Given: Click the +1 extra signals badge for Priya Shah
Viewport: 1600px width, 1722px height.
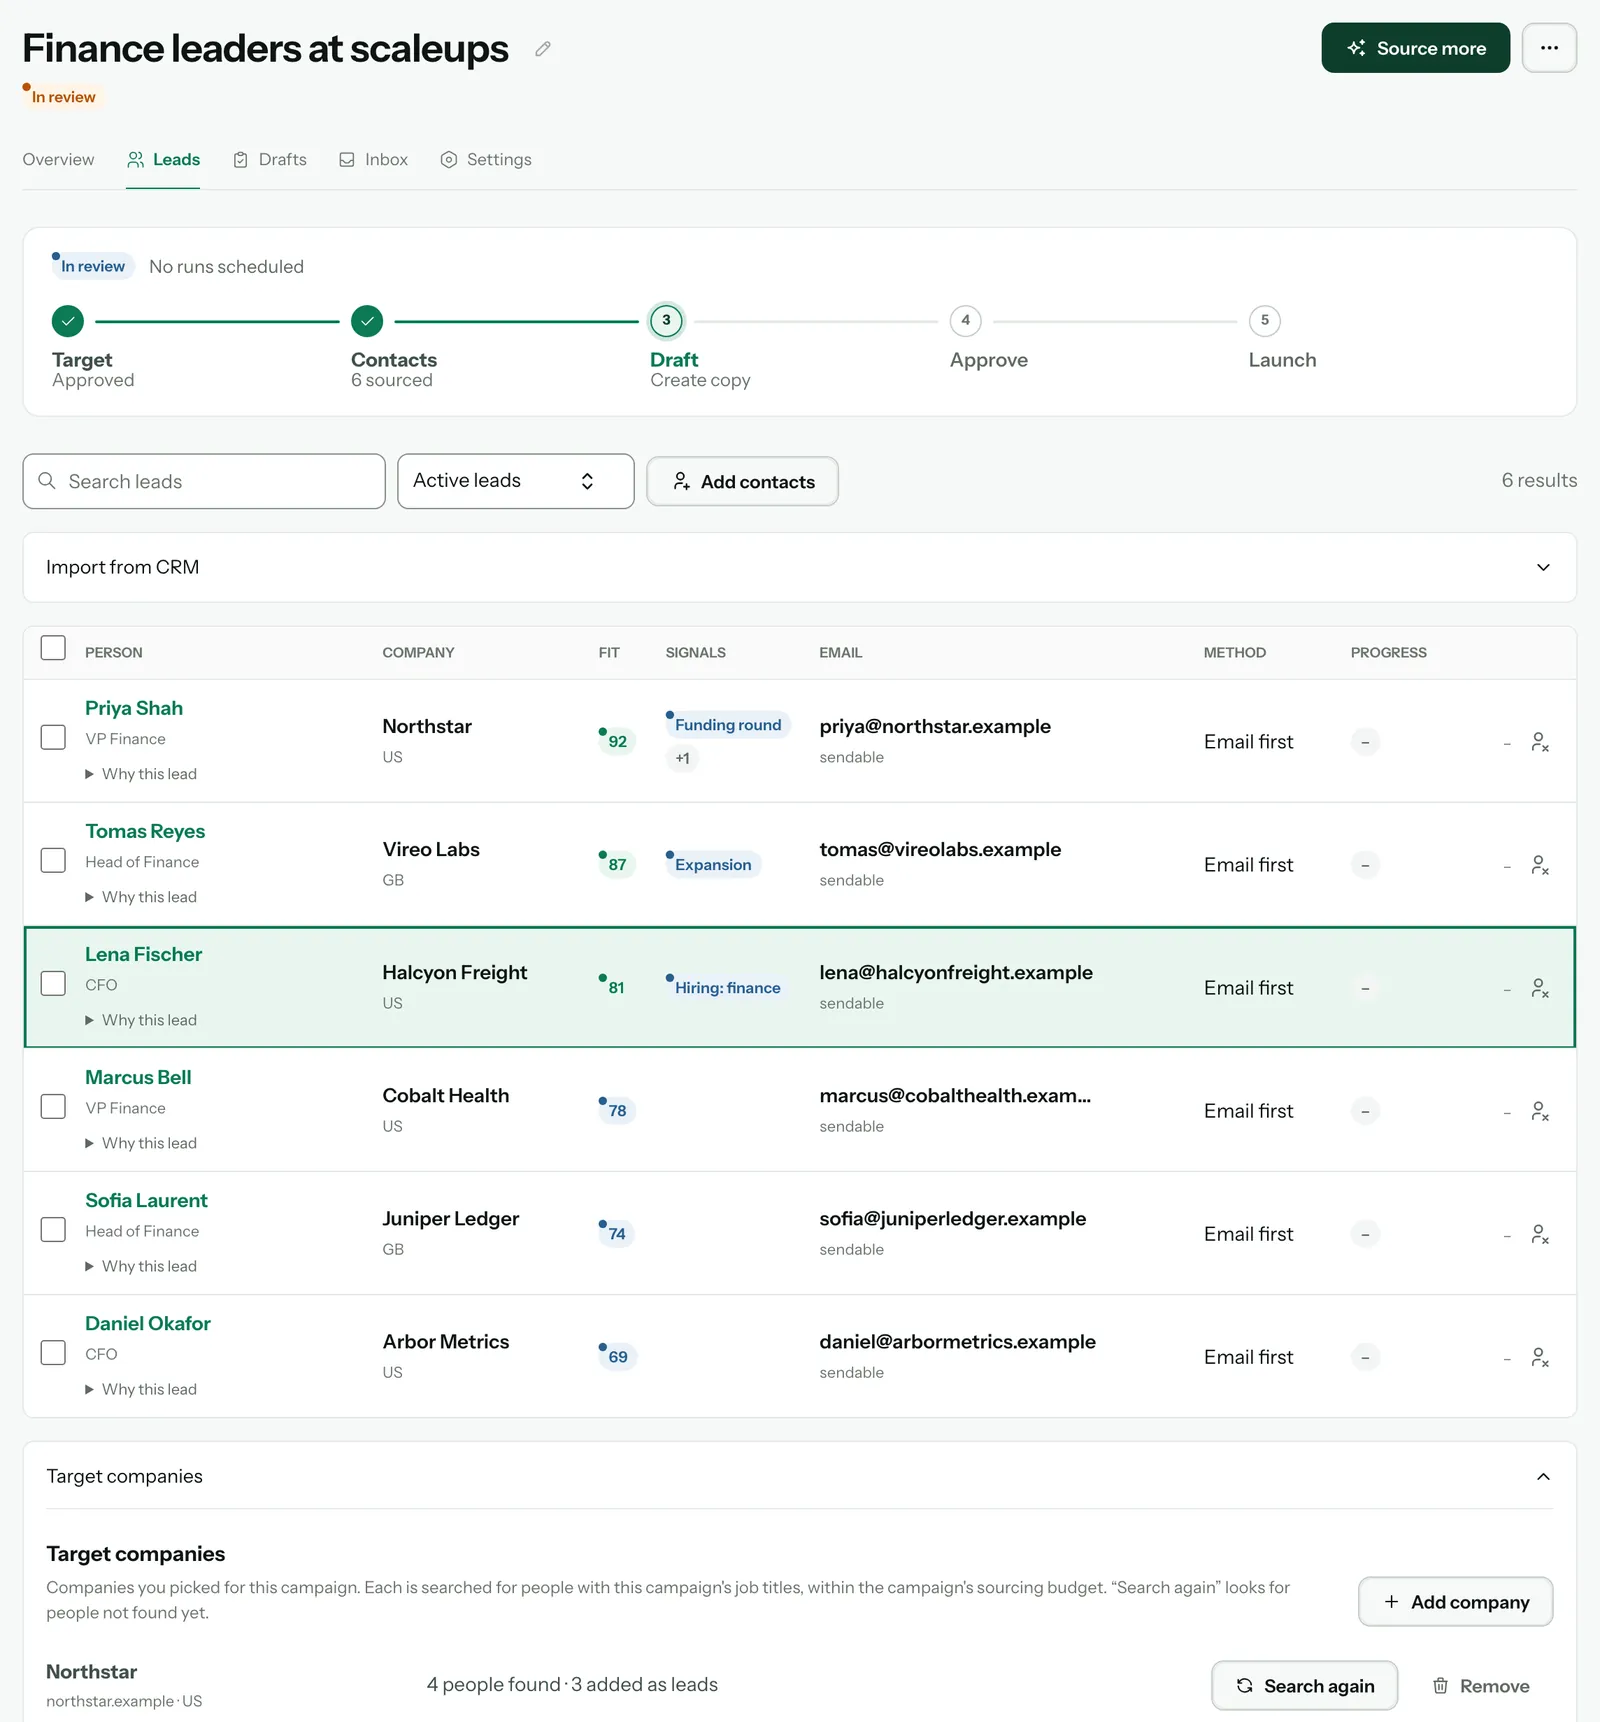Looking at the screenshot, I should 682,758.
